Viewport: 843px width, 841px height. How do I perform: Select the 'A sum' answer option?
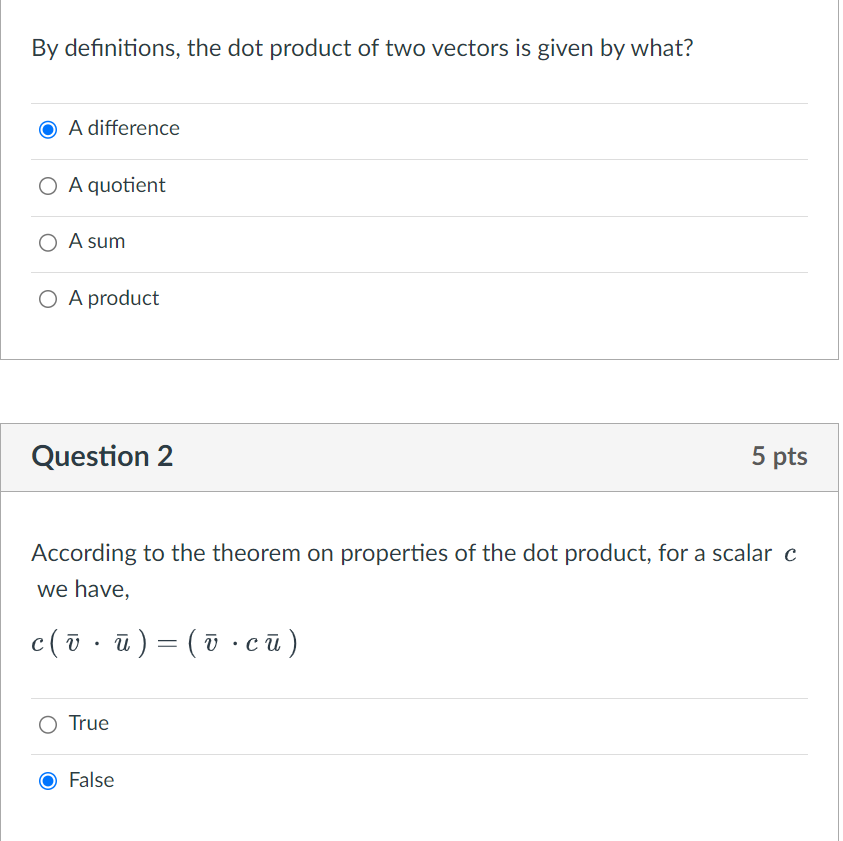coord(47,242)
